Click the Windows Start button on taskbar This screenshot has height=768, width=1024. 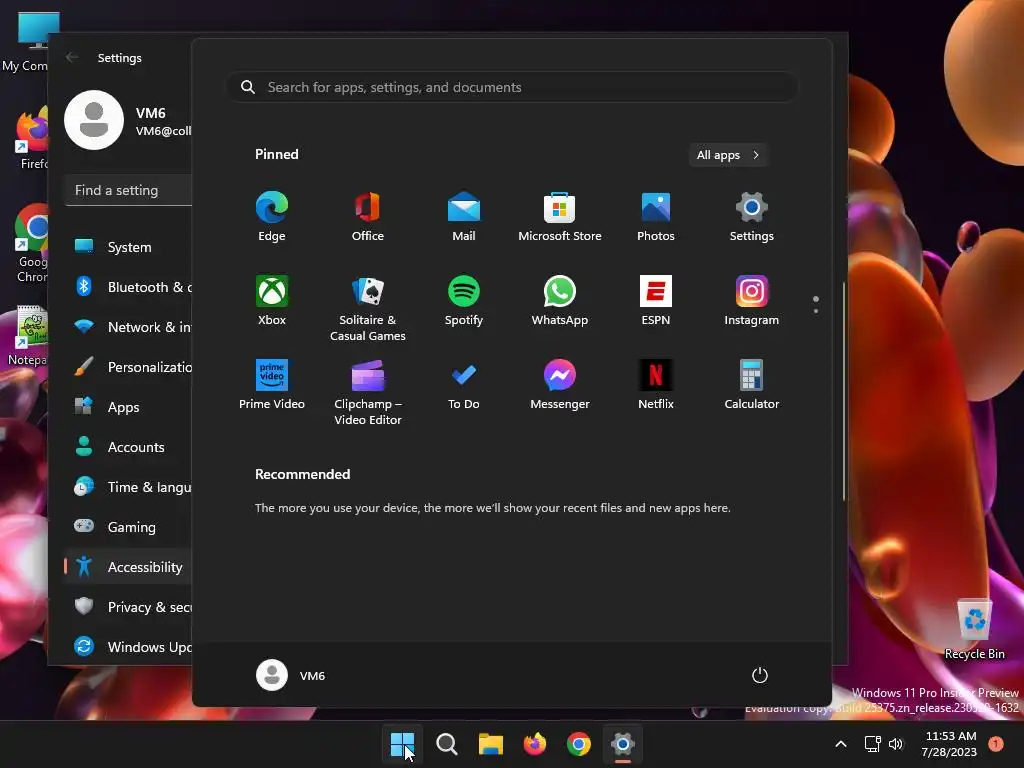click(402, 744)
